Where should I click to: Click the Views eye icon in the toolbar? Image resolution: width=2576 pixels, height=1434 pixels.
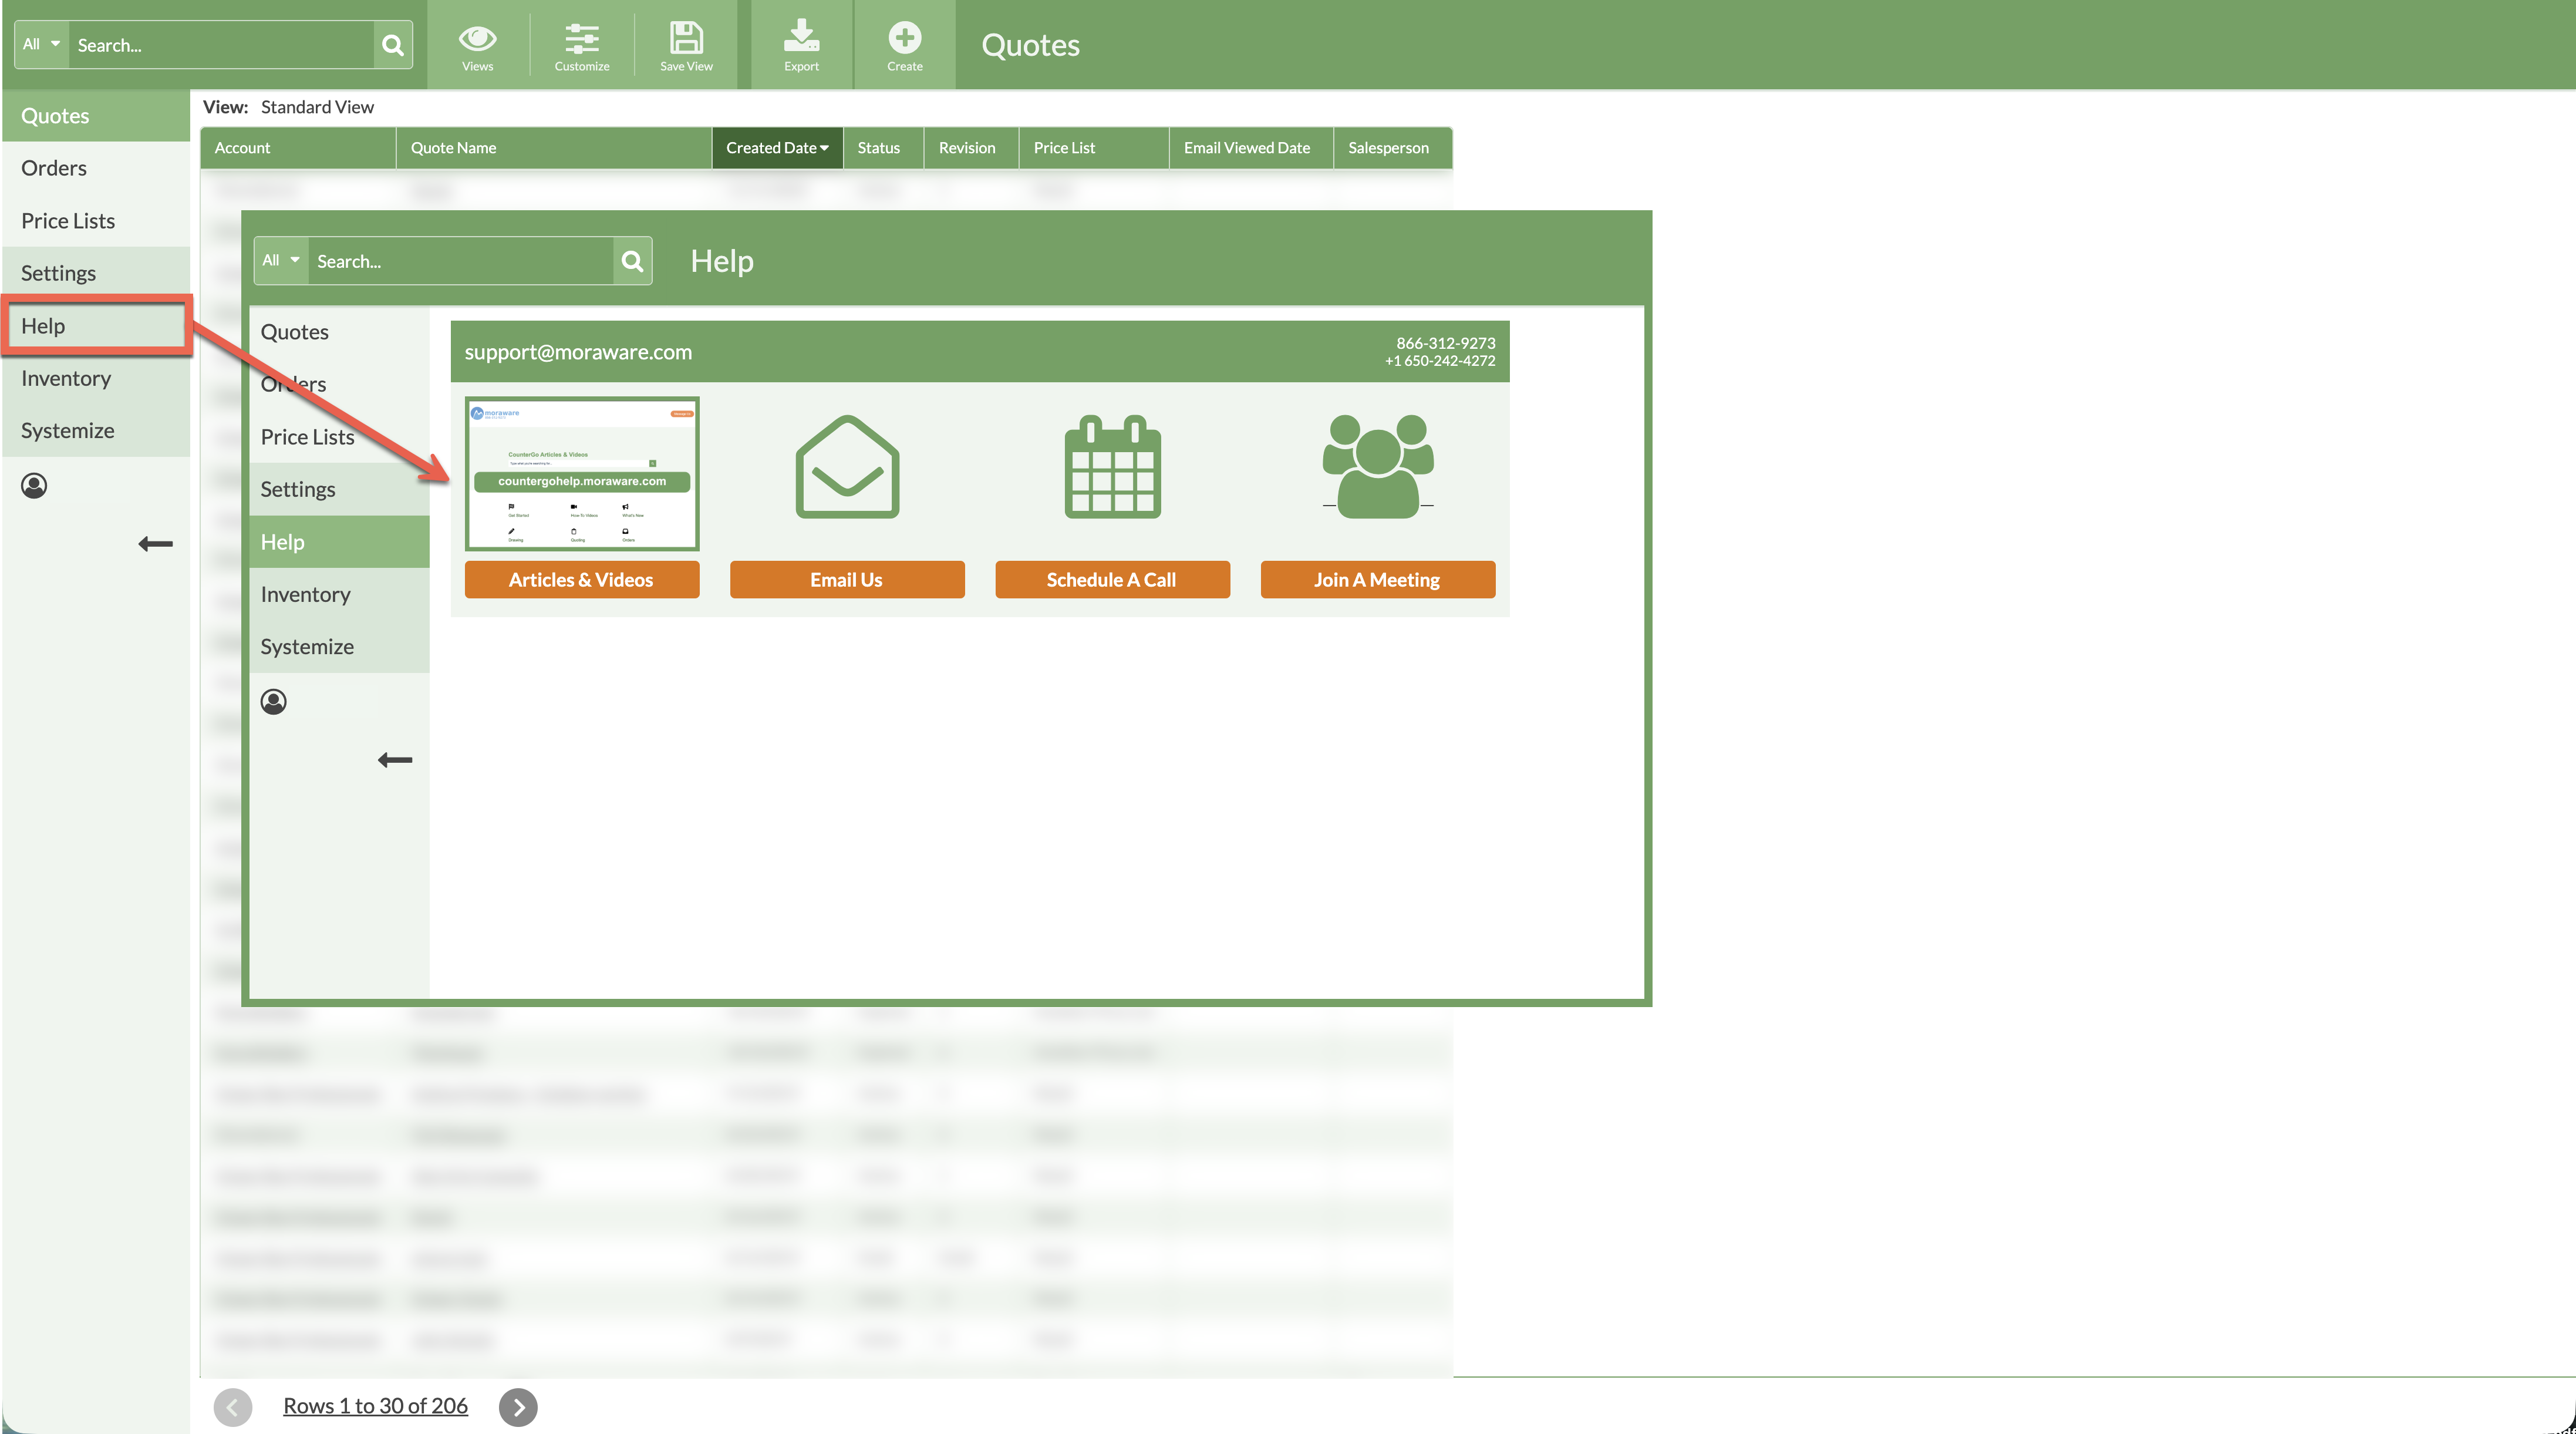click(477, 38)
